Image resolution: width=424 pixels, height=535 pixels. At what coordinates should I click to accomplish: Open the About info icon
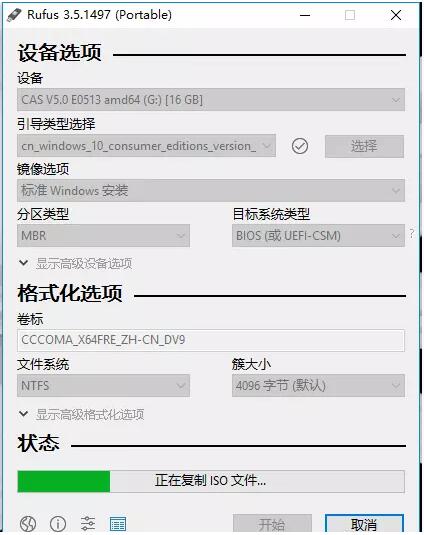[x=58, y=523]
